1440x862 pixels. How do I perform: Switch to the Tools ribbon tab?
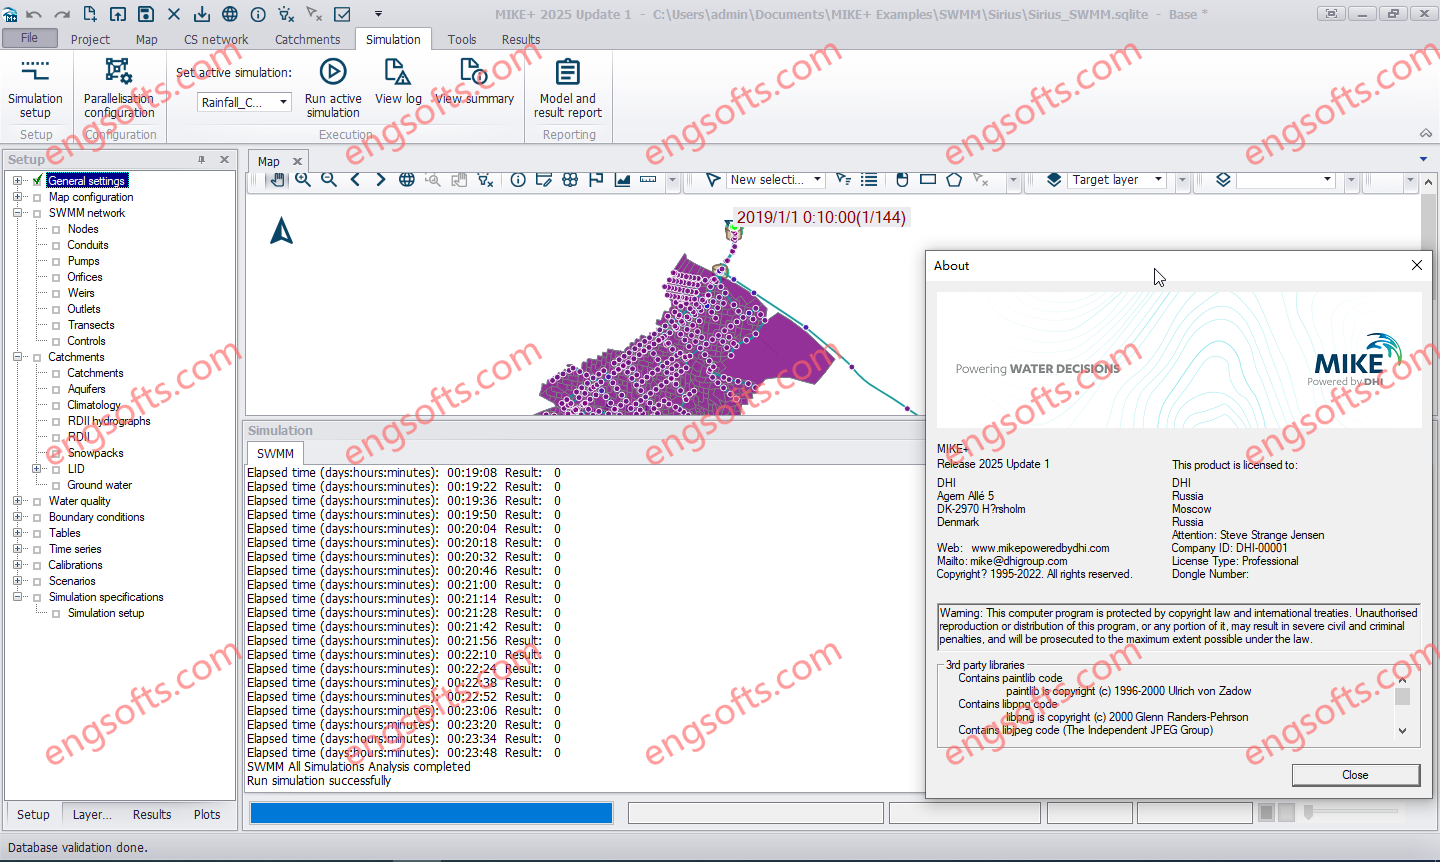pos(462,39)
